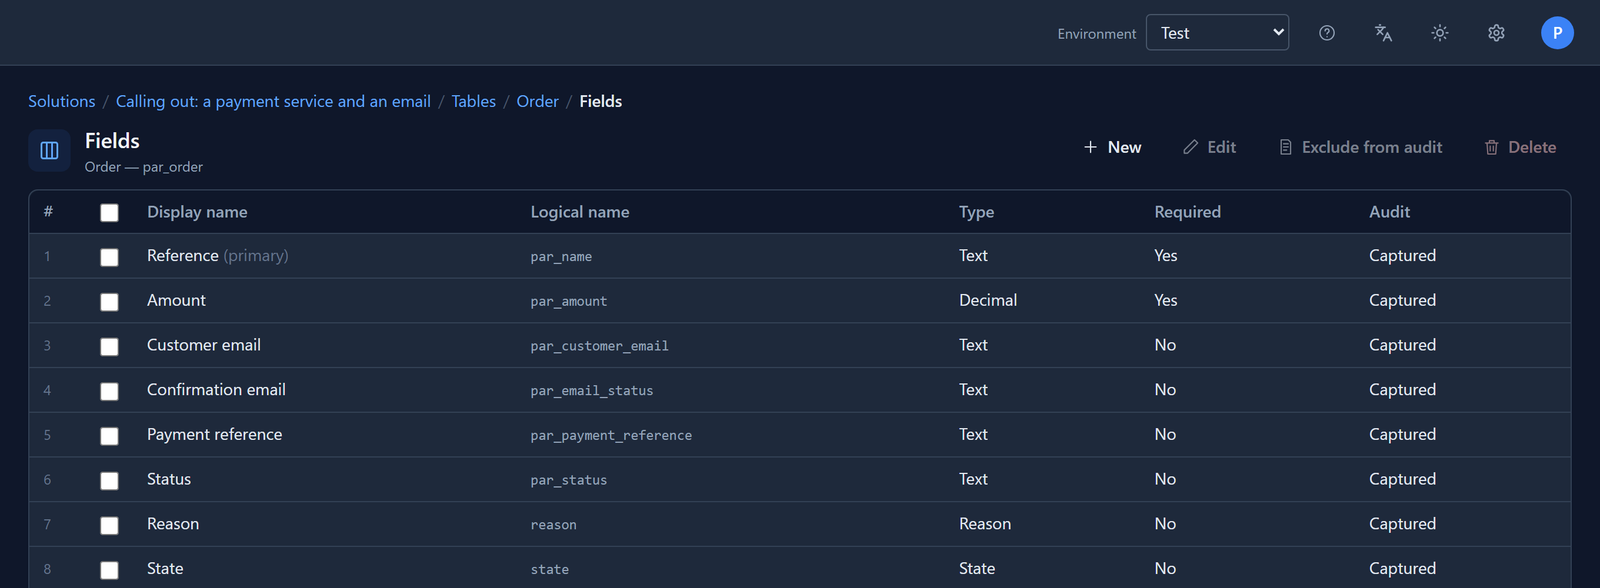This screenshot has width=1600, height=588.
Task: Select the Status field name
Action: coord(169,479)
